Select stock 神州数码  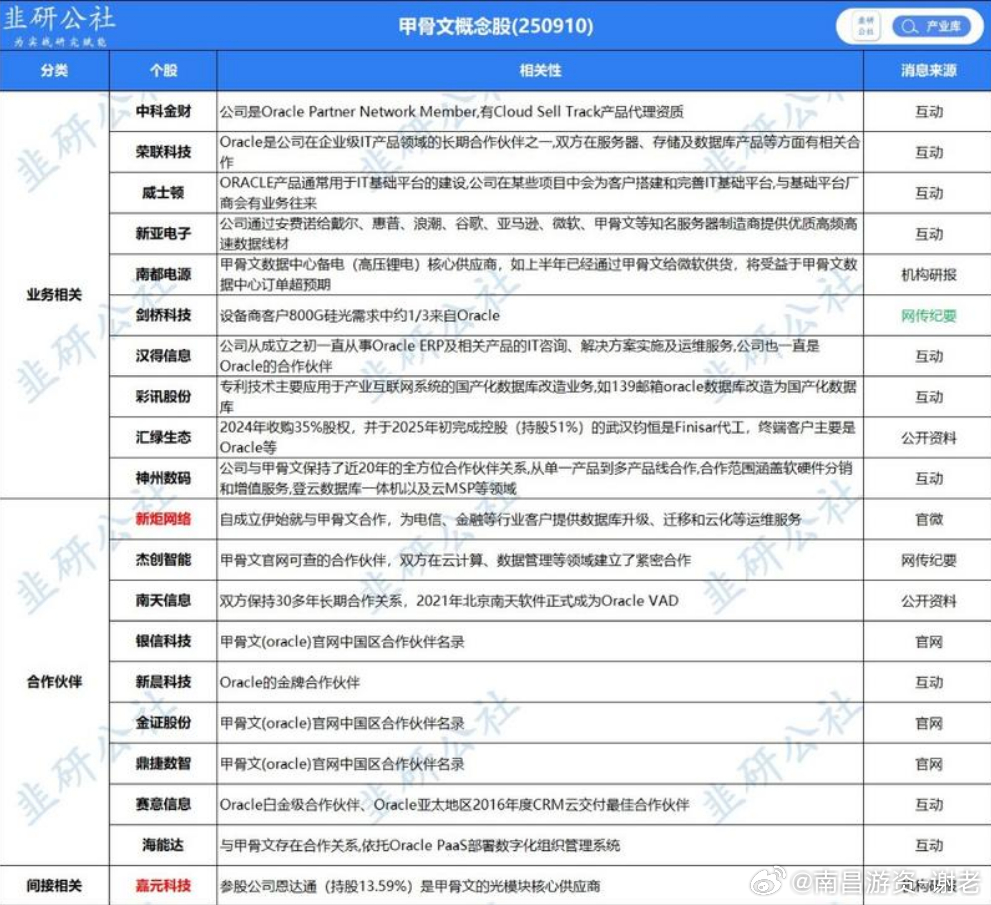pyautogui.click(x=163, y=478)
